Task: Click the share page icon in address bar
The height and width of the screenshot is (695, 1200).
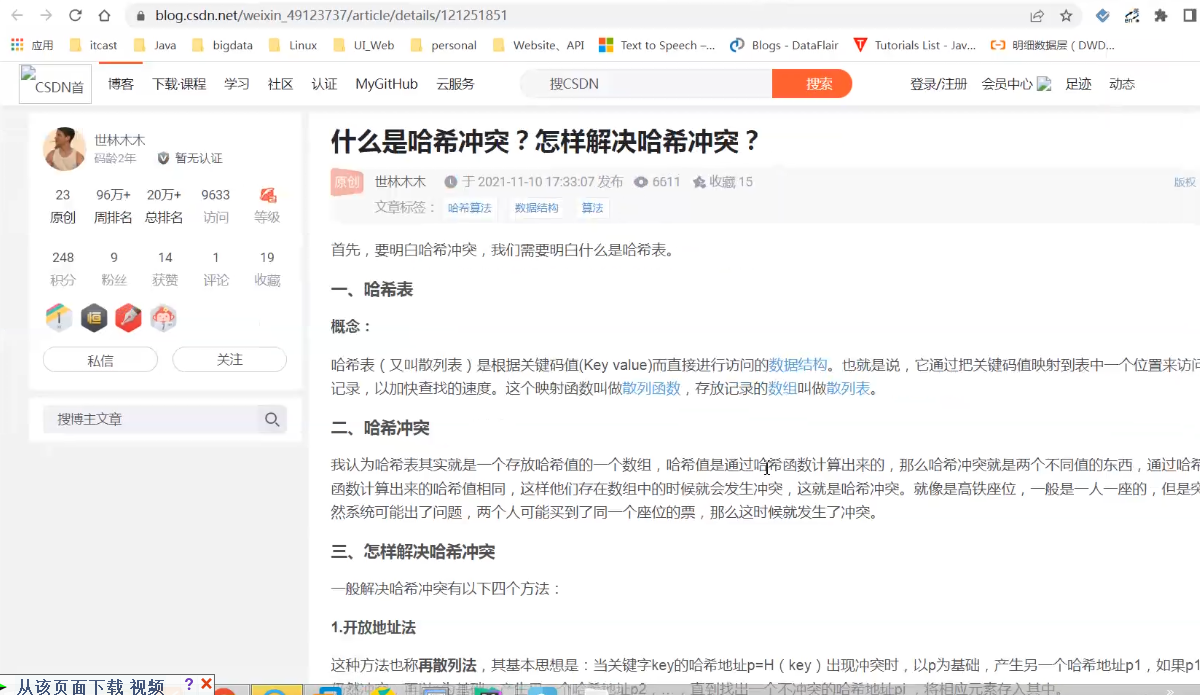Action: pos(1037,16)
